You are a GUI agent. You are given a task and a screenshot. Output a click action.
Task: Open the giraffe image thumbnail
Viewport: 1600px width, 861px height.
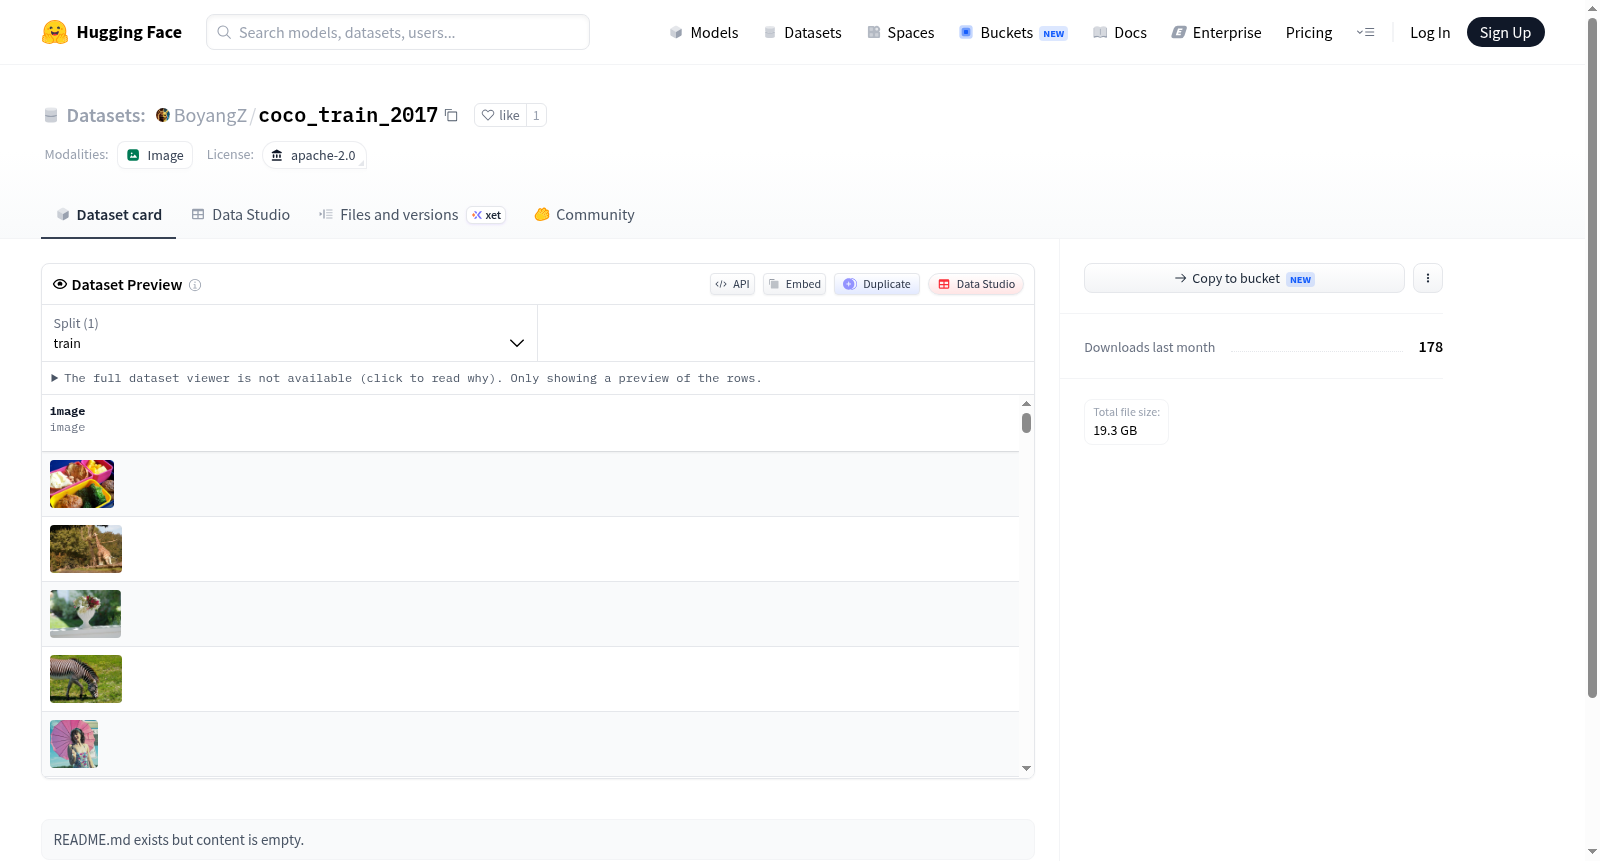[x=86, y=549]
